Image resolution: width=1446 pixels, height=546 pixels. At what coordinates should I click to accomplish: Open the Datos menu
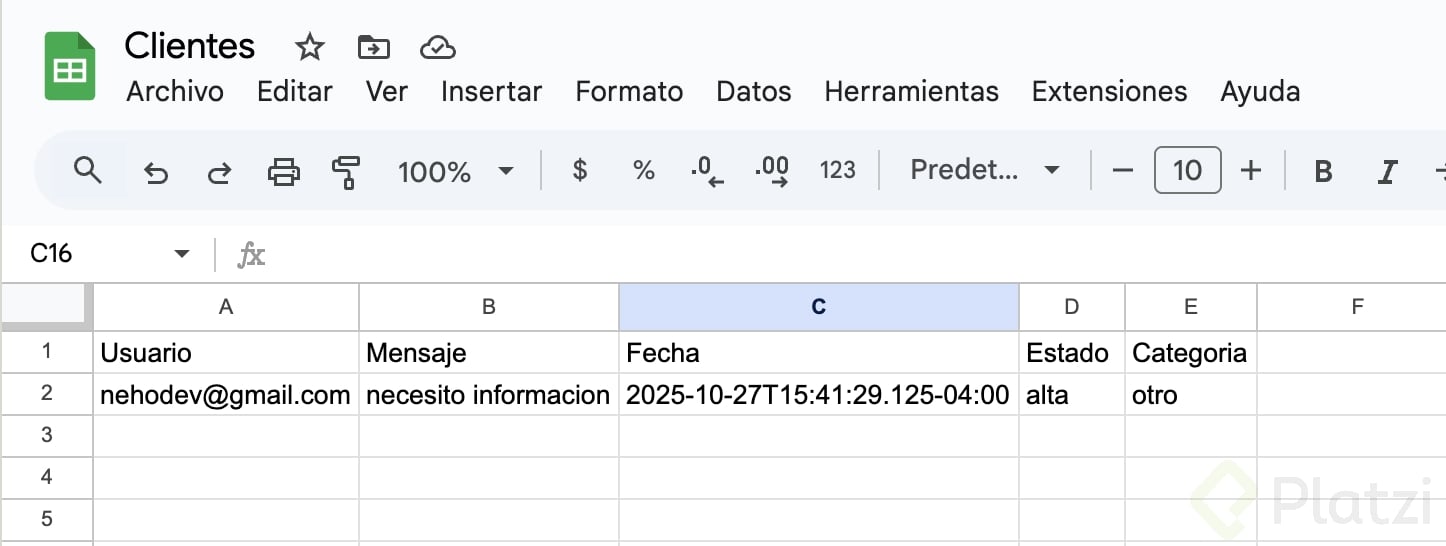[753, 92]
